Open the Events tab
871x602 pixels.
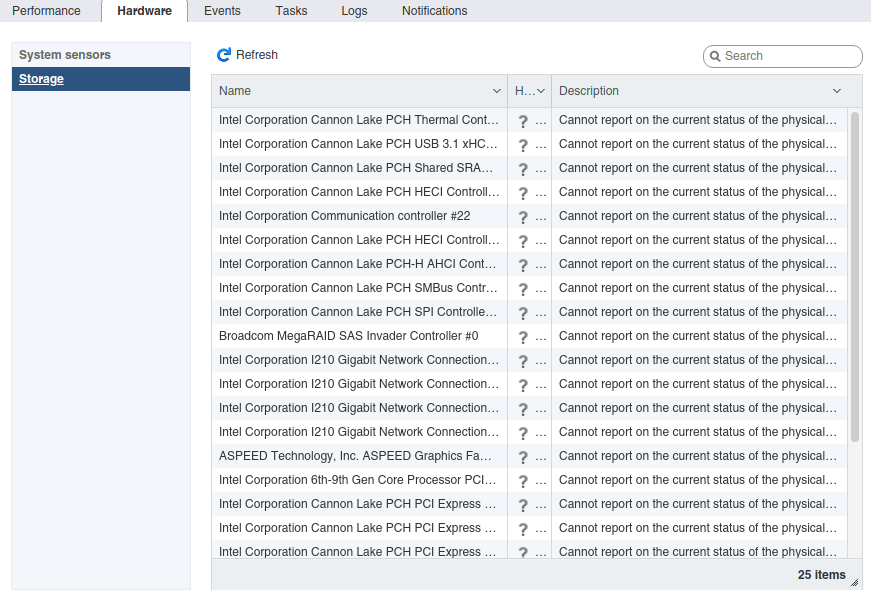pos(222,11)
